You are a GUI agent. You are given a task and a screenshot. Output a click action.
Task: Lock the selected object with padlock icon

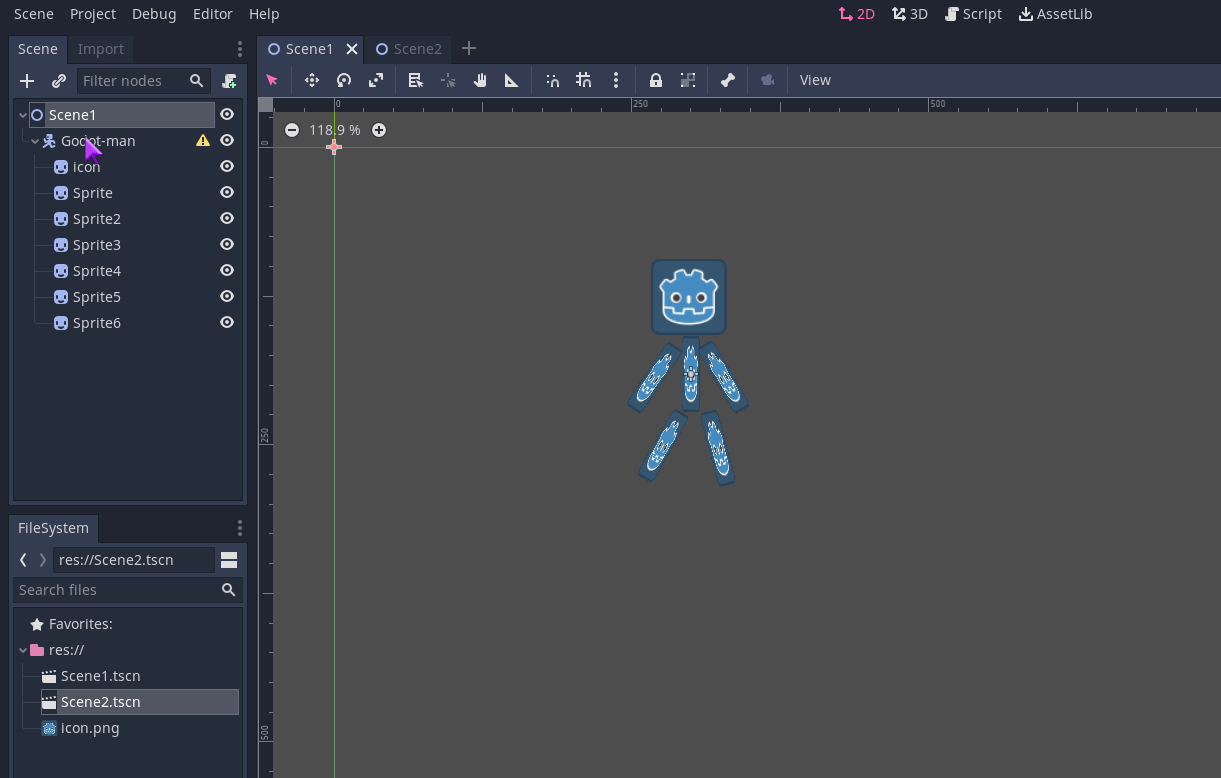coord(656,80)
